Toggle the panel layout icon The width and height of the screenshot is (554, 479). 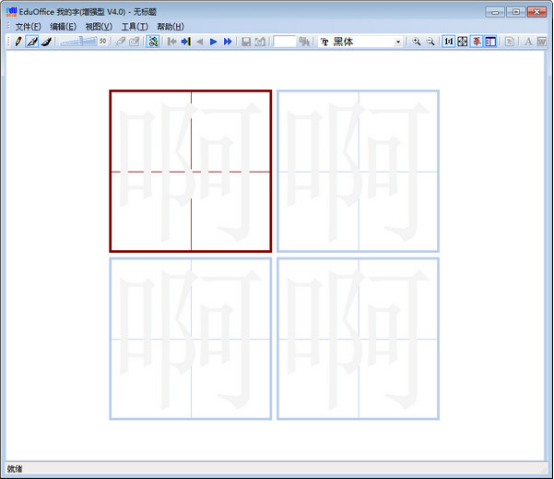pos(490,42)
